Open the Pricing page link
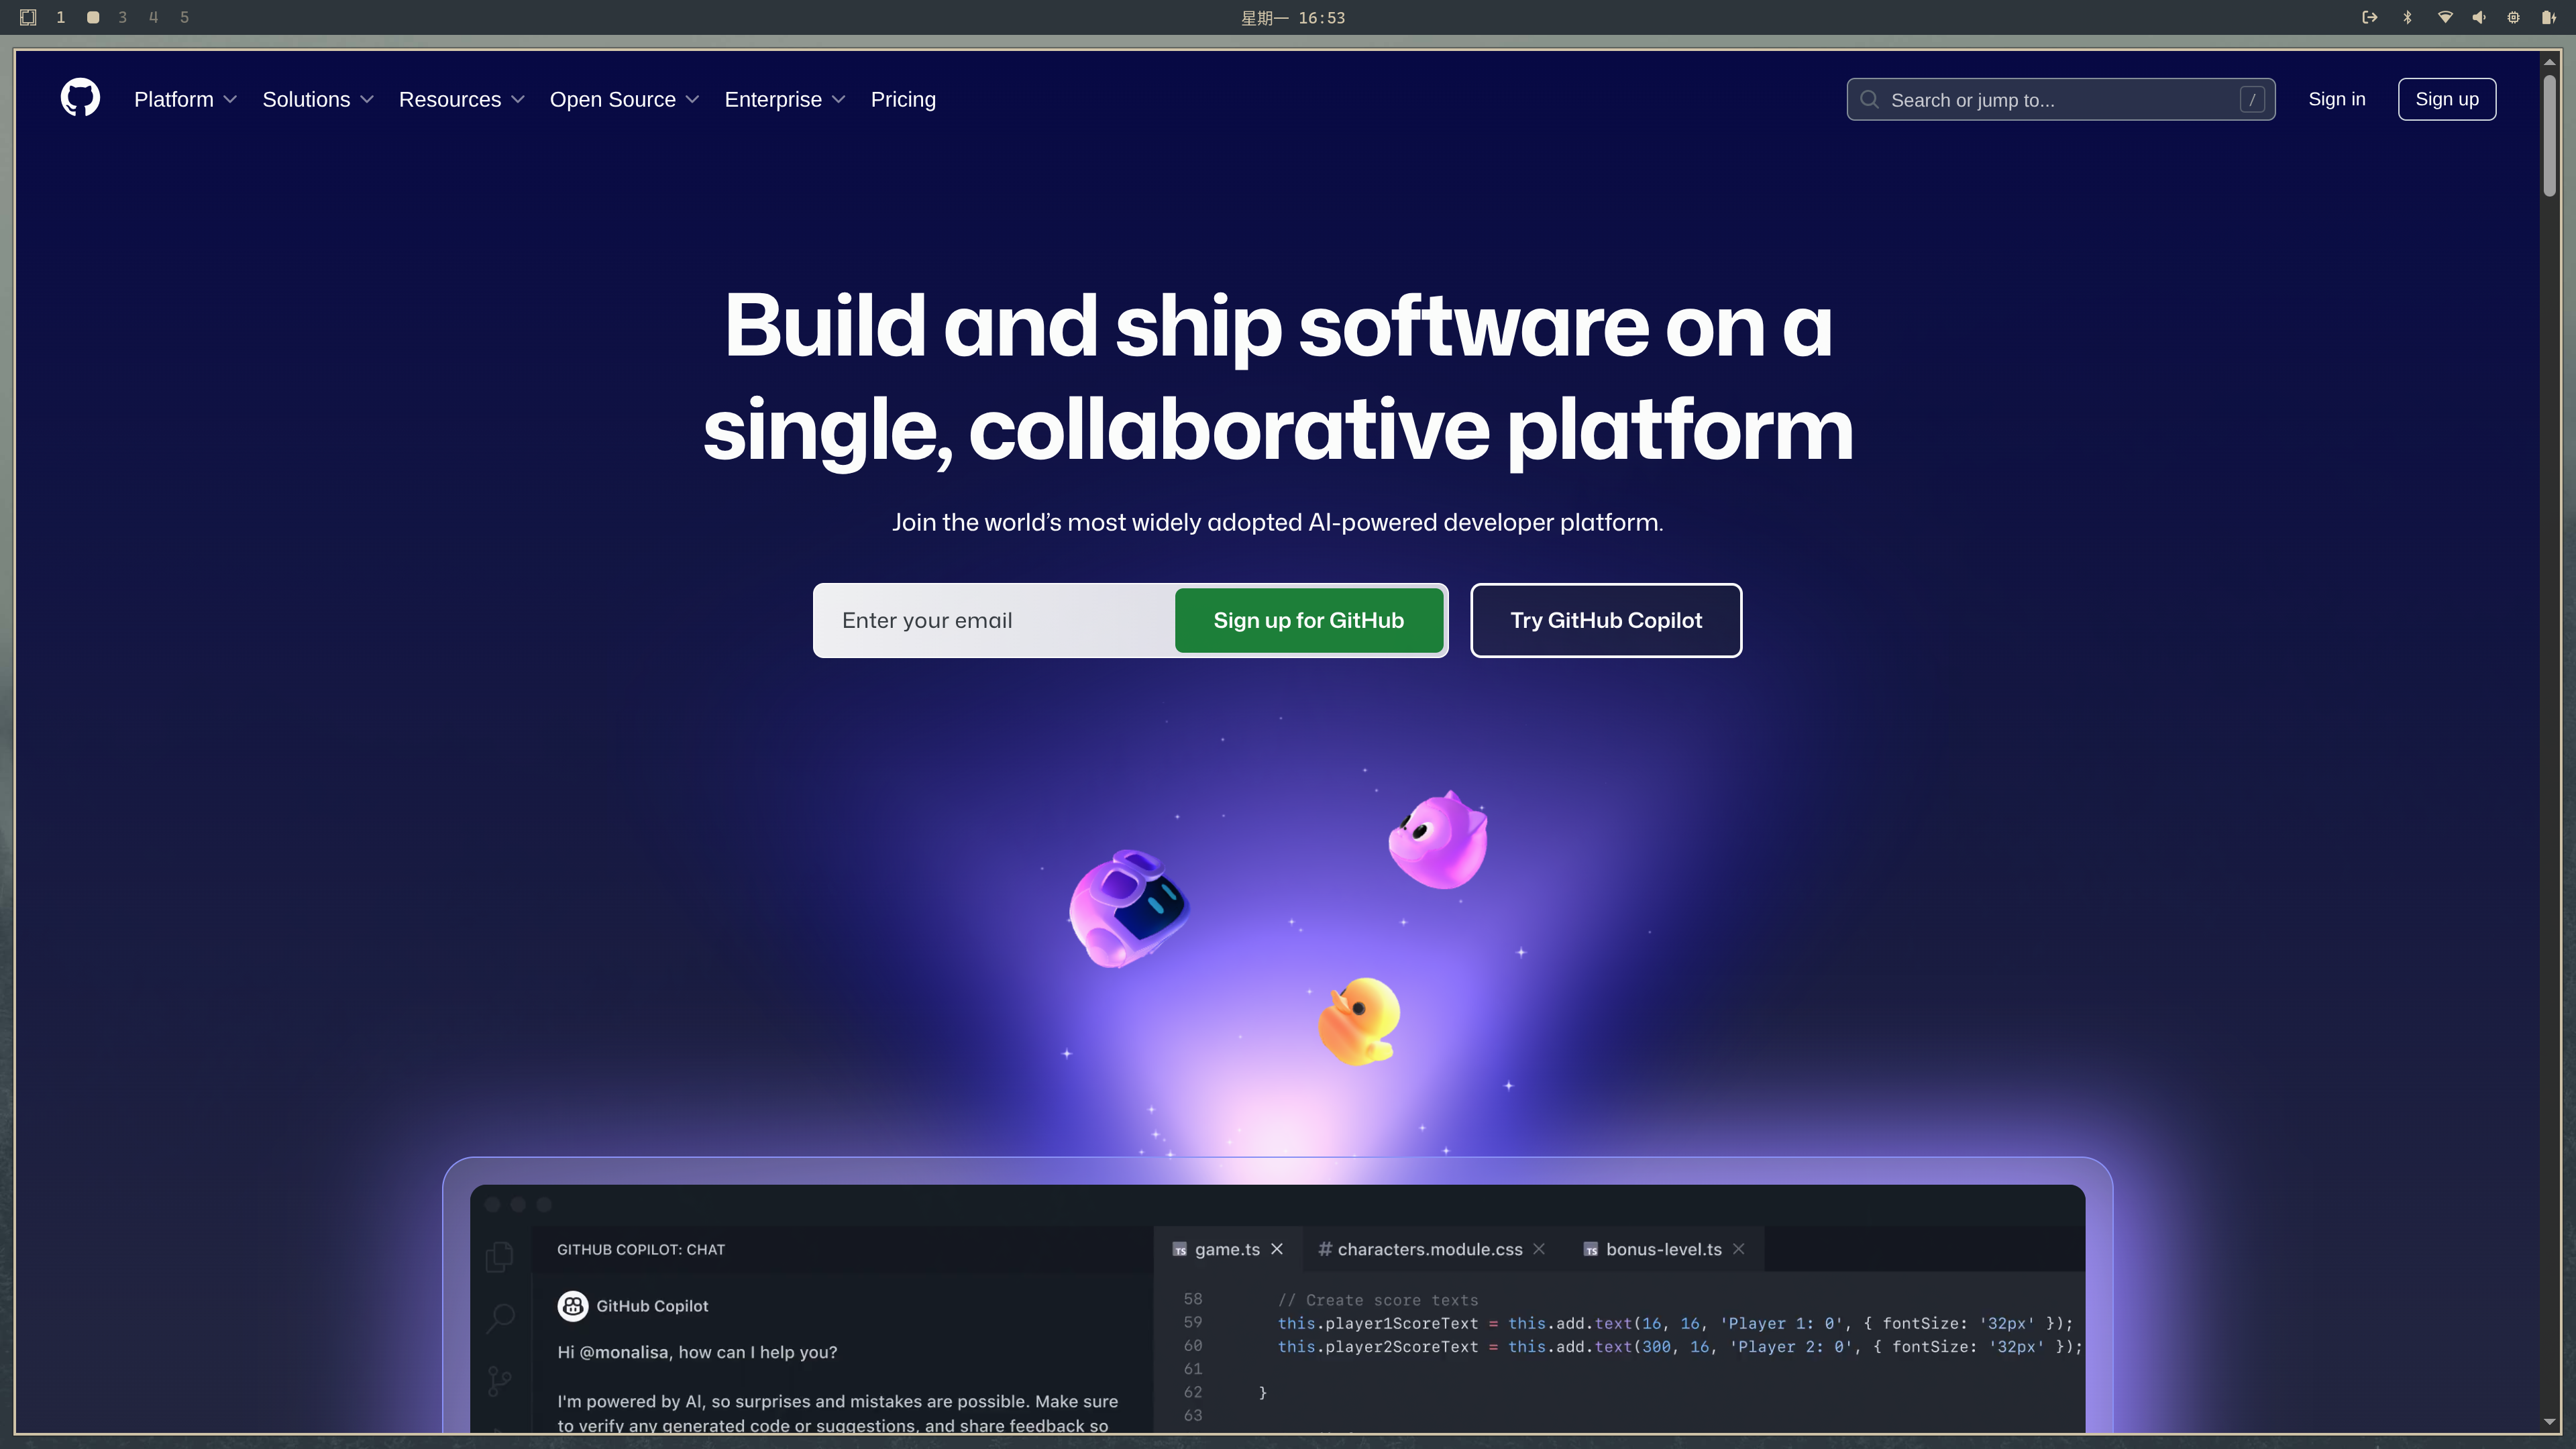The image size is (2576, 1449). pyautogui.click(x=903, y=99)
